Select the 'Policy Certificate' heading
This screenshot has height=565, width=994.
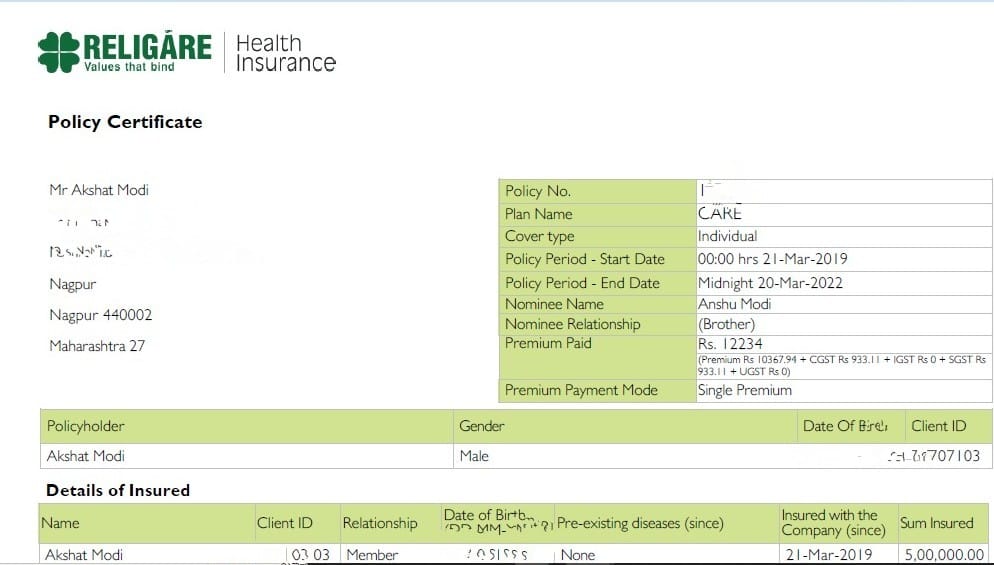click(125, 122)
